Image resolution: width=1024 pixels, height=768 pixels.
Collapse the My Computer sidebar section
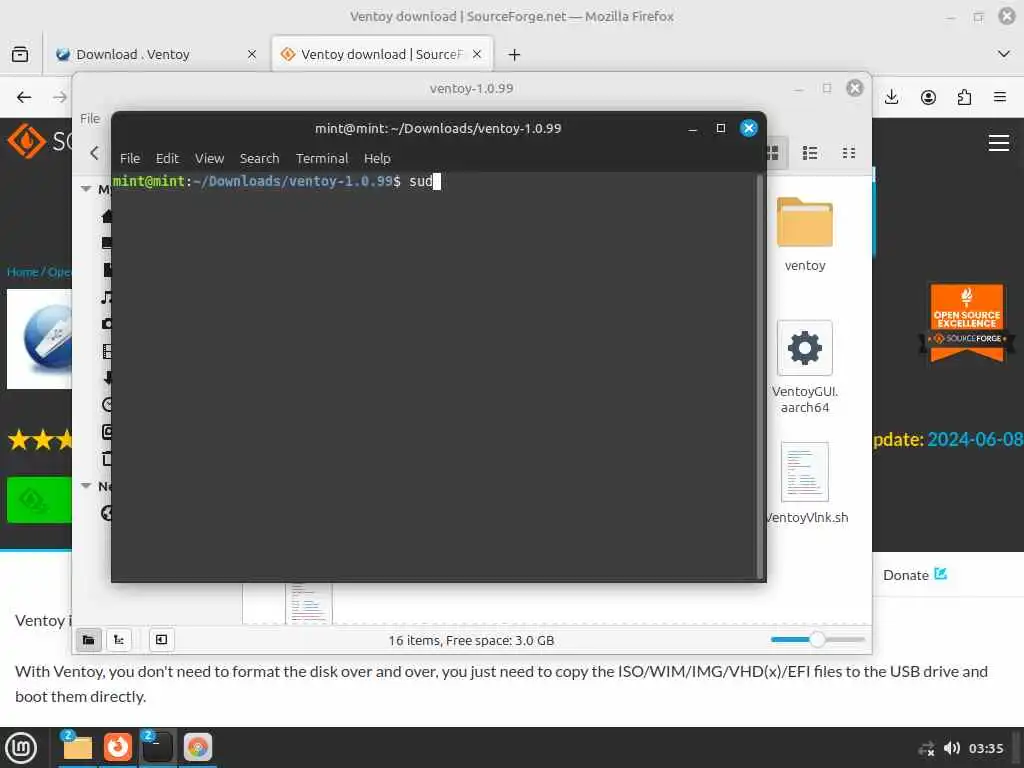[86, 189]
